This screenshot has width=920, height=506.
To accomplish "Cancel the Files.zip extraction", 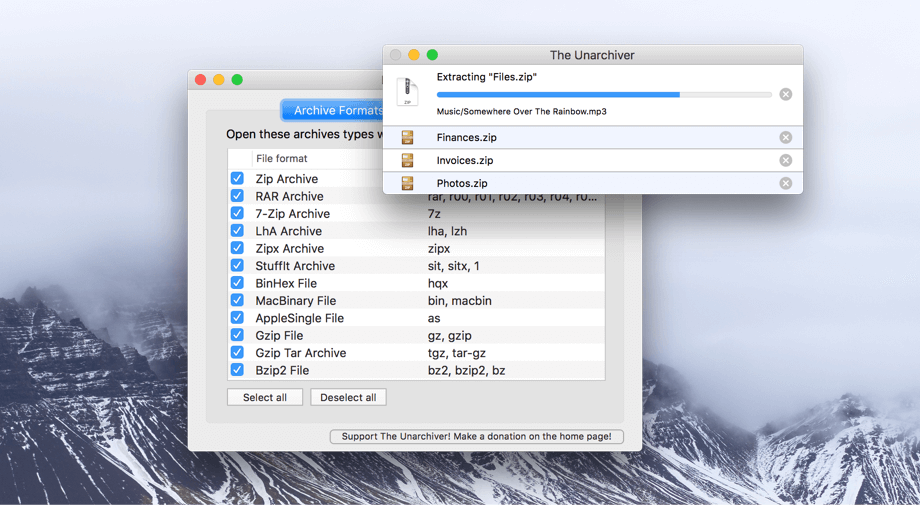I will click(785, 94).
